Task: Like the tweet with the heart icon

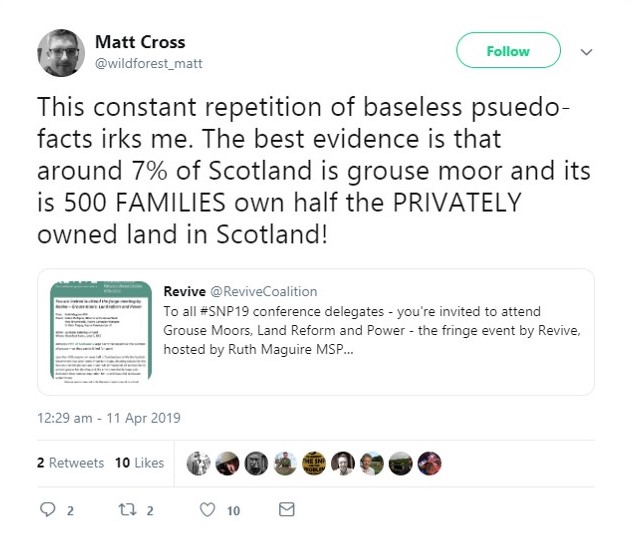Action: pos(207,510)
